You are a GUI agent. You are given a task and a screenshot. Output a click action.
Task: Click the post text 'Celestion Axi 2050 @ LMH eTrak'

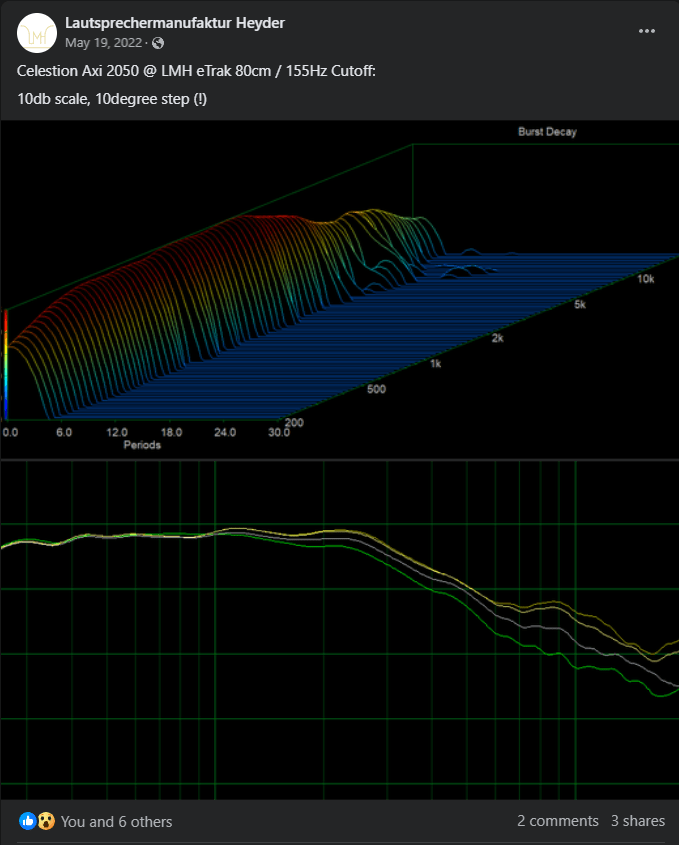click(x=144, y=71)
